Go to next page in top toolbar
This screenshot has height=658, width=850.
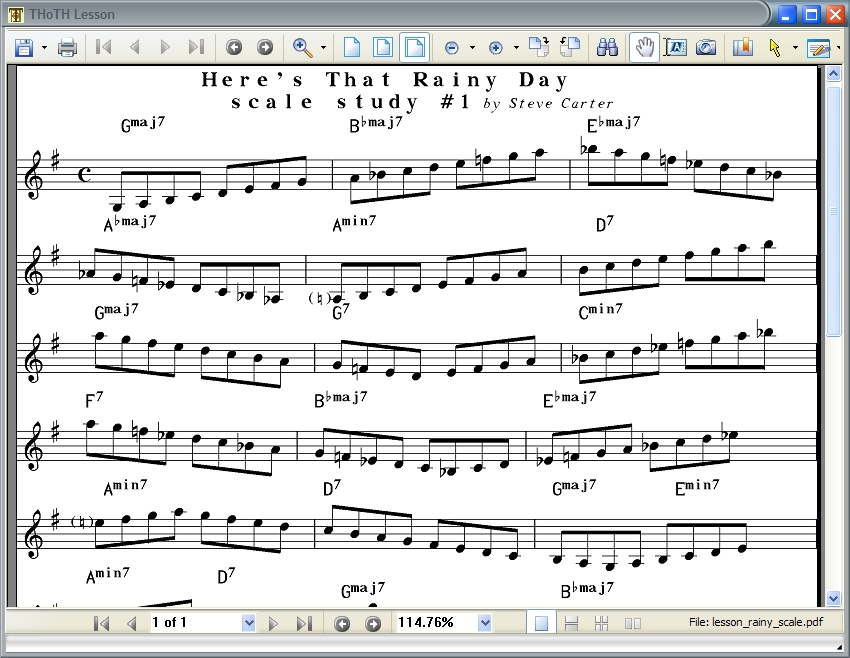165,47
